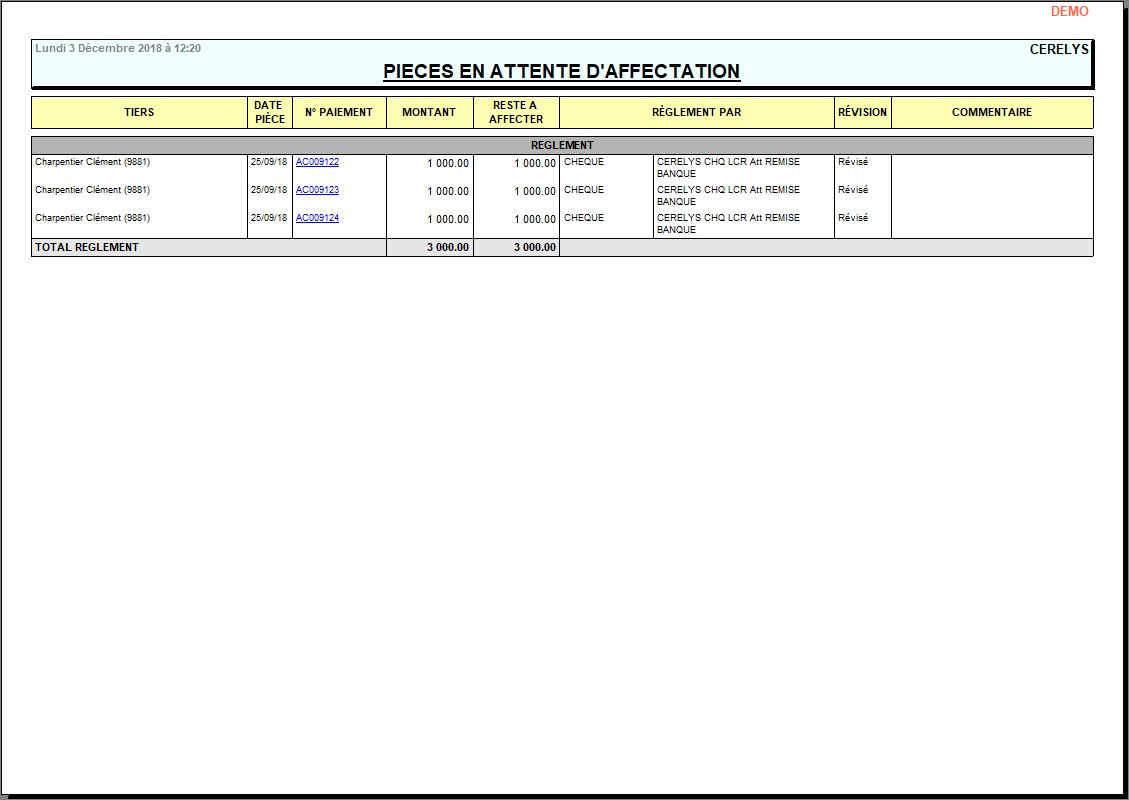The width and height of the screenshot is (1129, 800).
Task: Open payment link AC009122
Action: 317,162
